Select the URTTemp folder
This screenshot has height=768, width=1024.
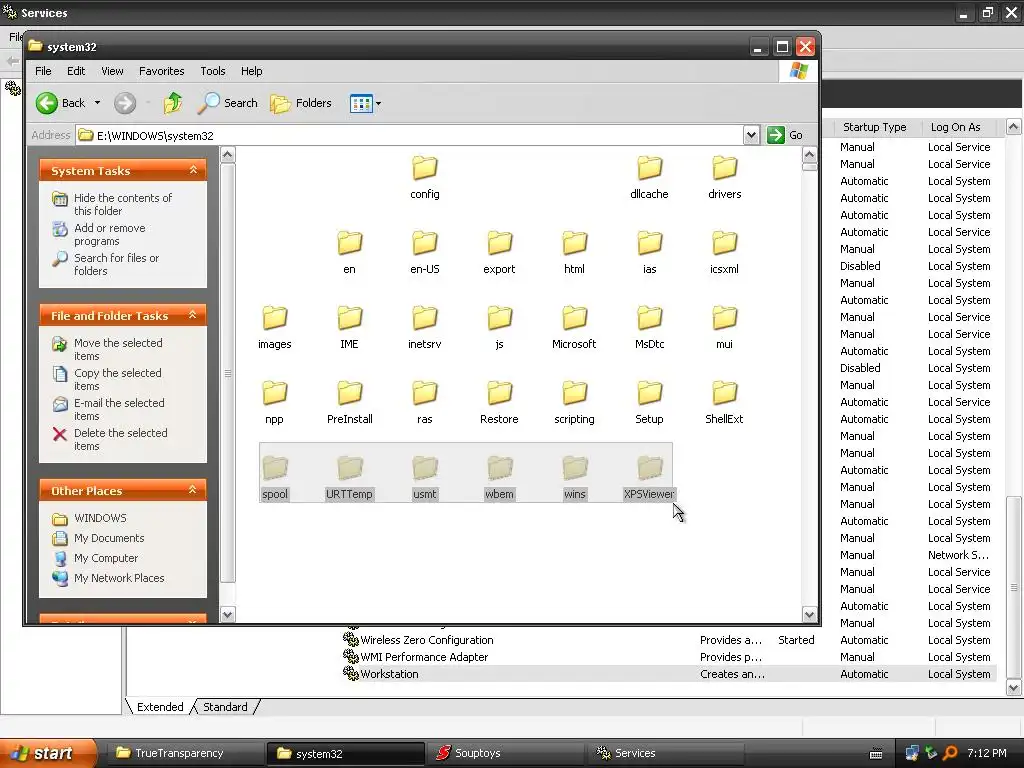pyautogui.click(x=349, y=477)
